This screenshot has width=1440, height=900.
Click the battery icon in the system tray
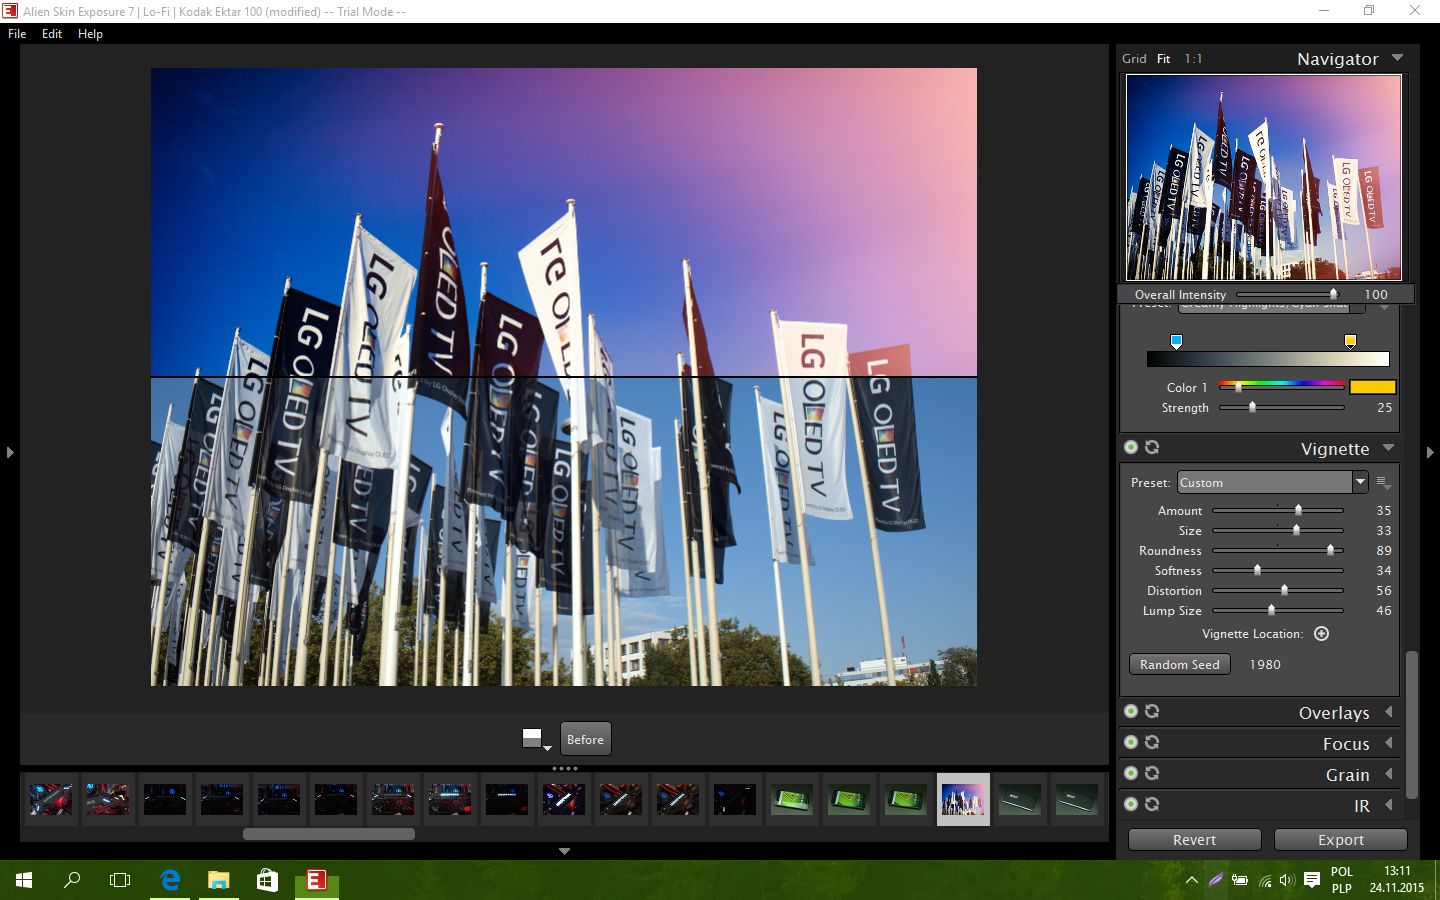click(1240, 881)
